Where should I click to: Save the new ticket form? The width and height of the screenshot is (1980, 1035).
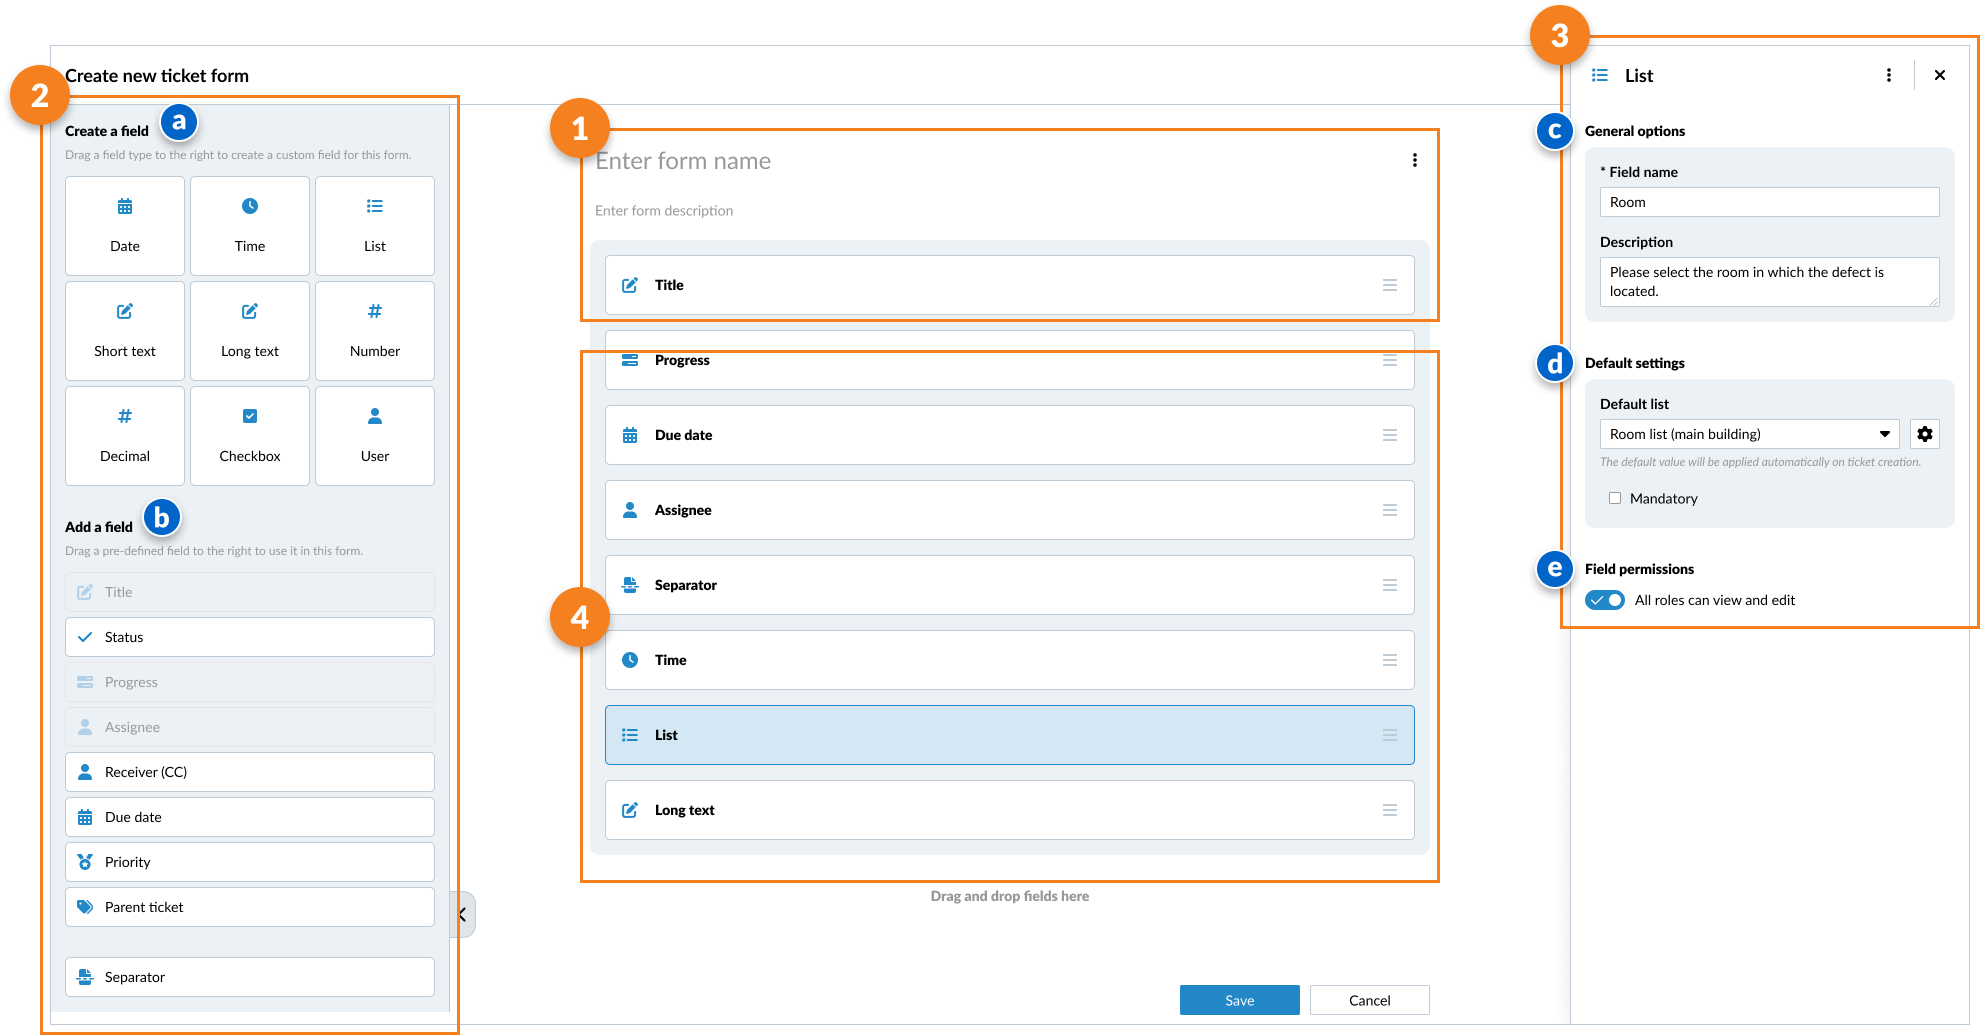click(1239, 1000)
